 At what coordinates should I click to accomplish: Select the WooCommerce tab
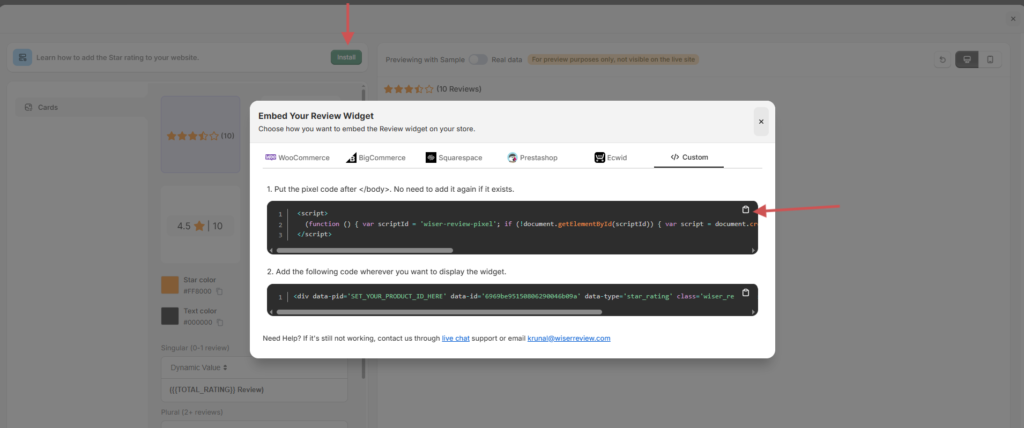coord(297,158)
